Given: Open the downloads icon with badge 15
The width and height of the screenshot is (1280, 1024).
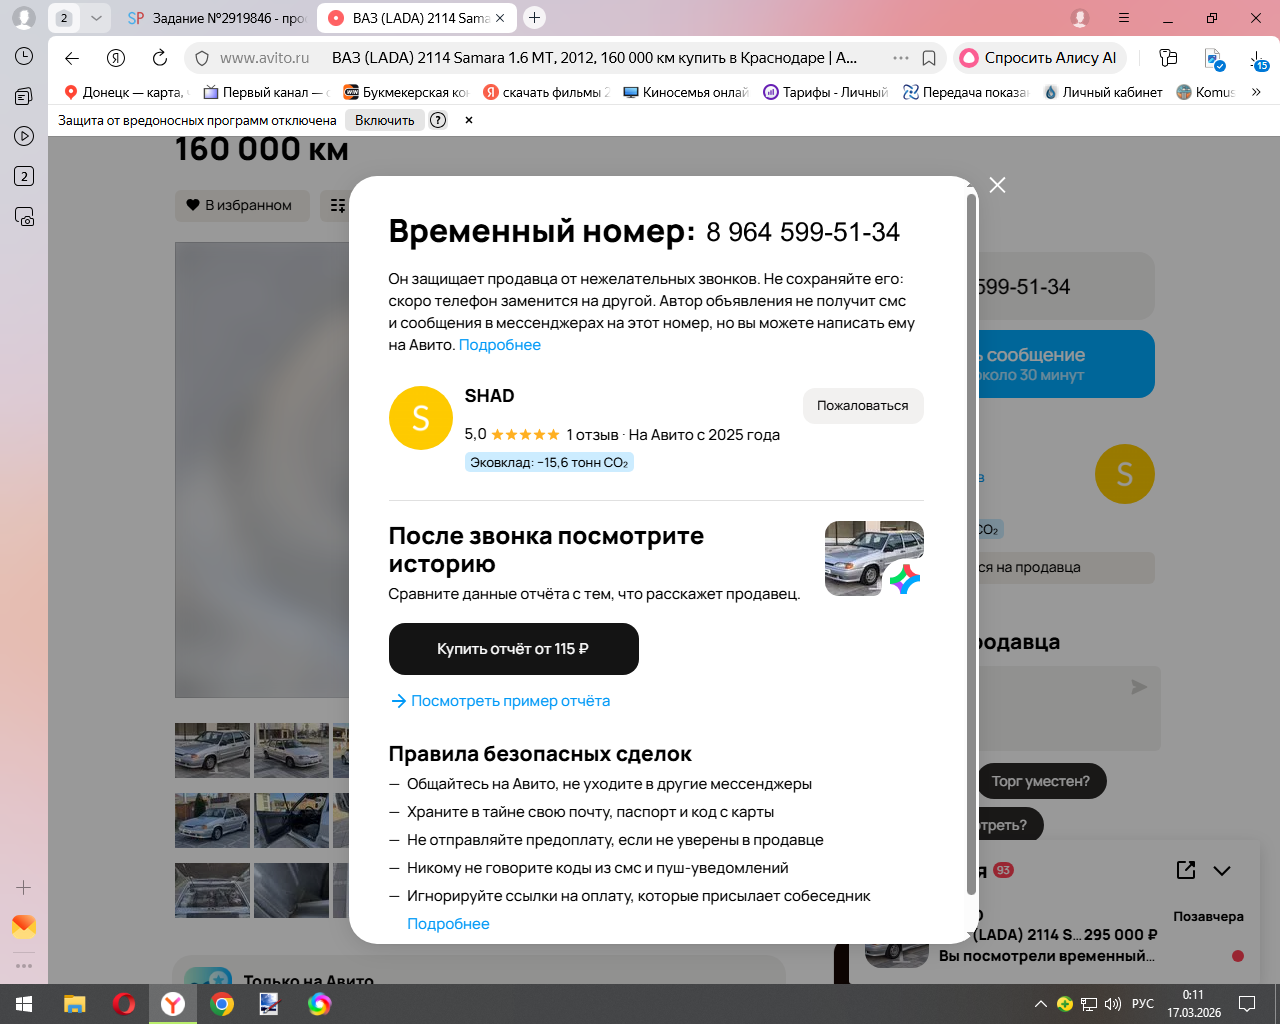Looking at the screenshot, I should tap(1258, 59).
